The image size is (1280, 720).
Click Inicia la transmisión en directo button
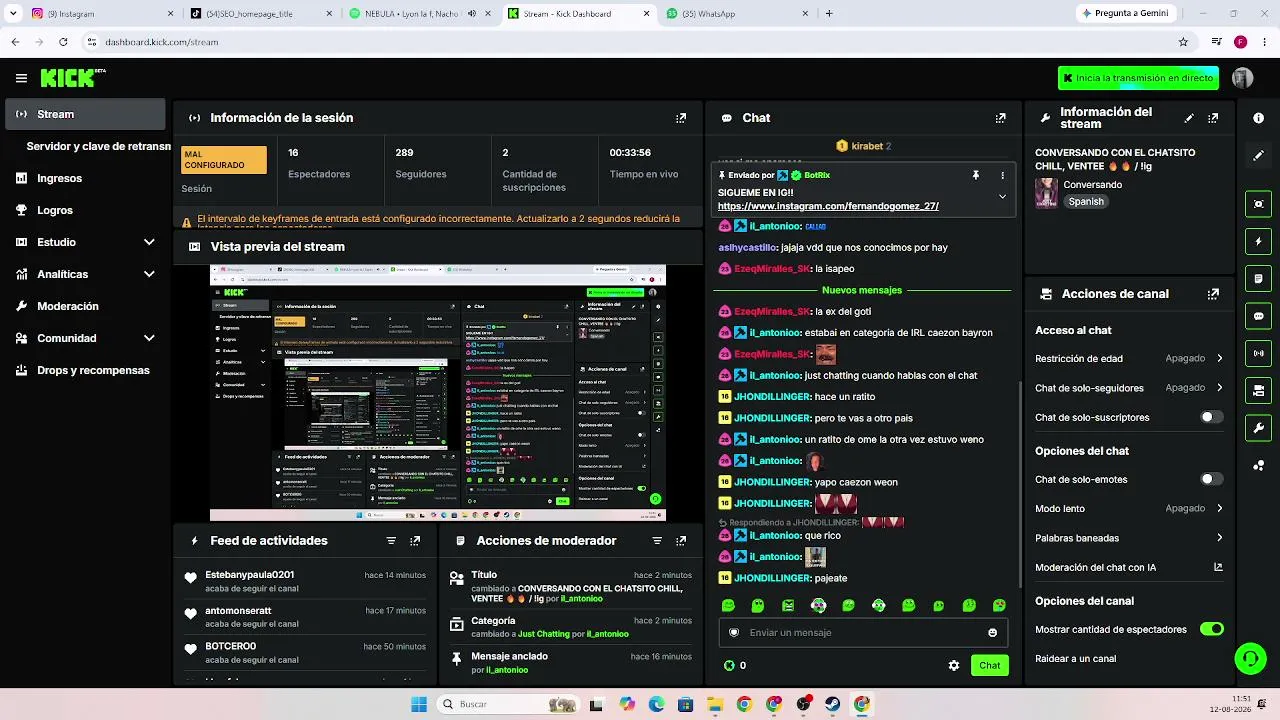[x=1138, y=78]
